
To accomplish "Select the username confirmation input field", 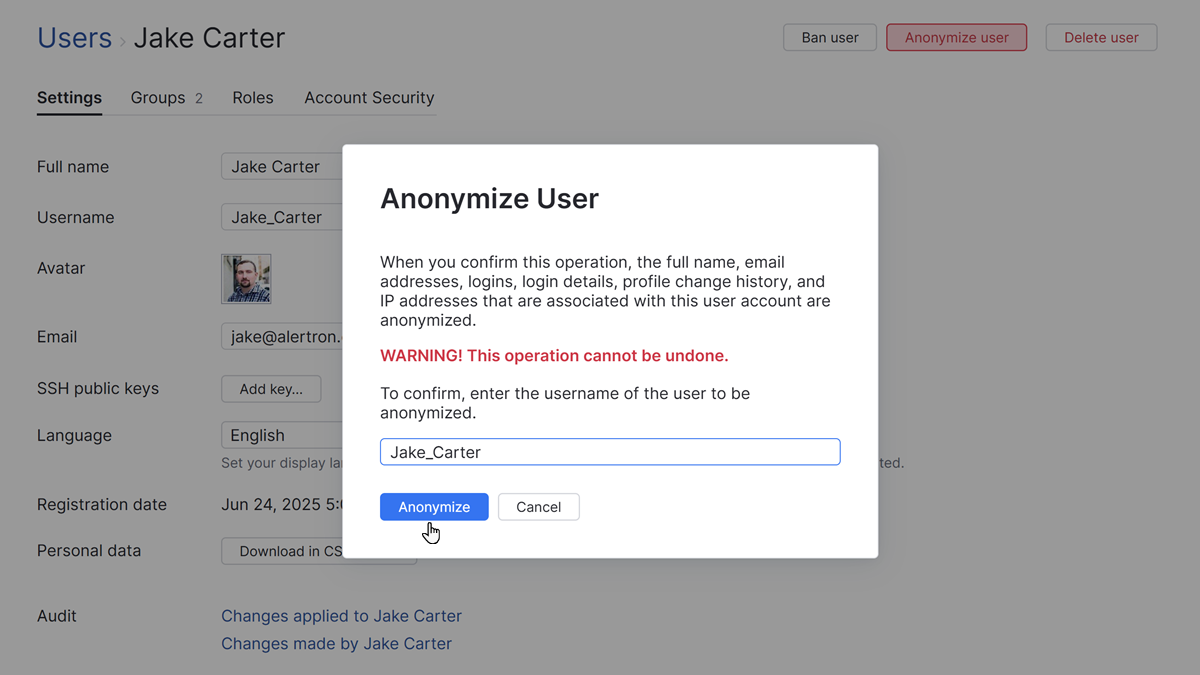I will 609,451.
